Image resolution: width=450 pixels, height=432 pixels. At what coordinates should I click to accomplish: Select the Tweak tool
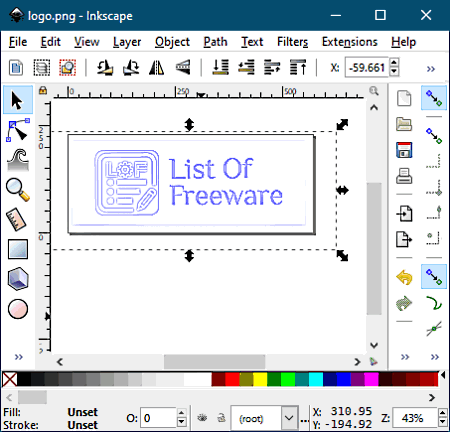point(18,160)
